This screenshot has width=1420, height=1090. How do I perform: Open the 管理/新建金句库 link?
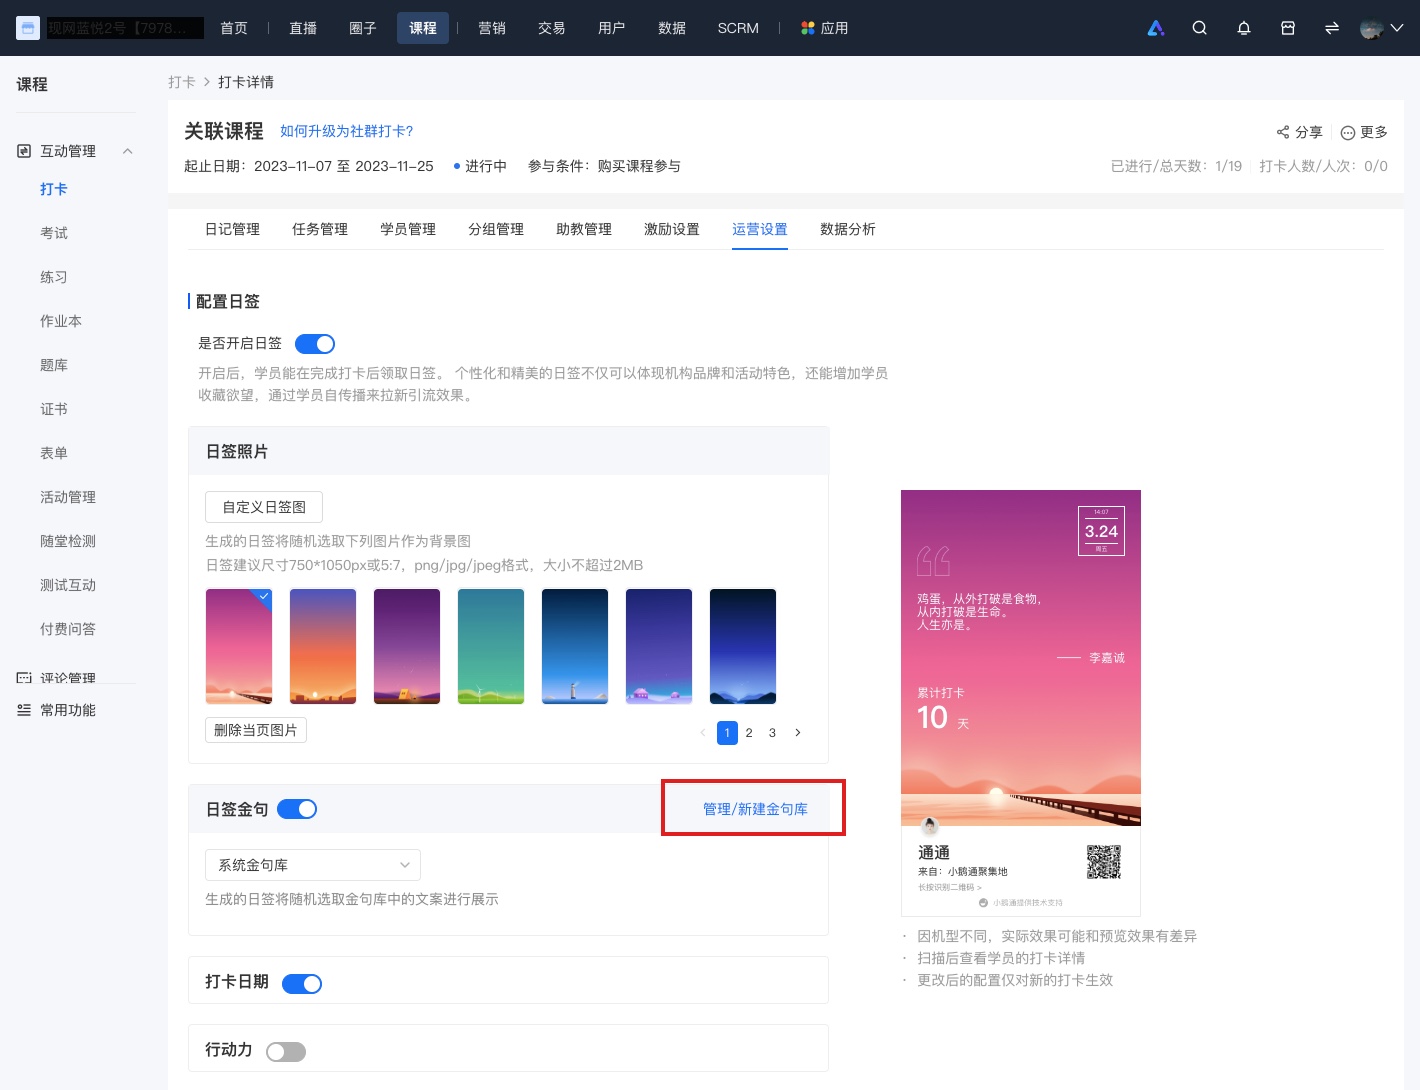pos(755,809)
